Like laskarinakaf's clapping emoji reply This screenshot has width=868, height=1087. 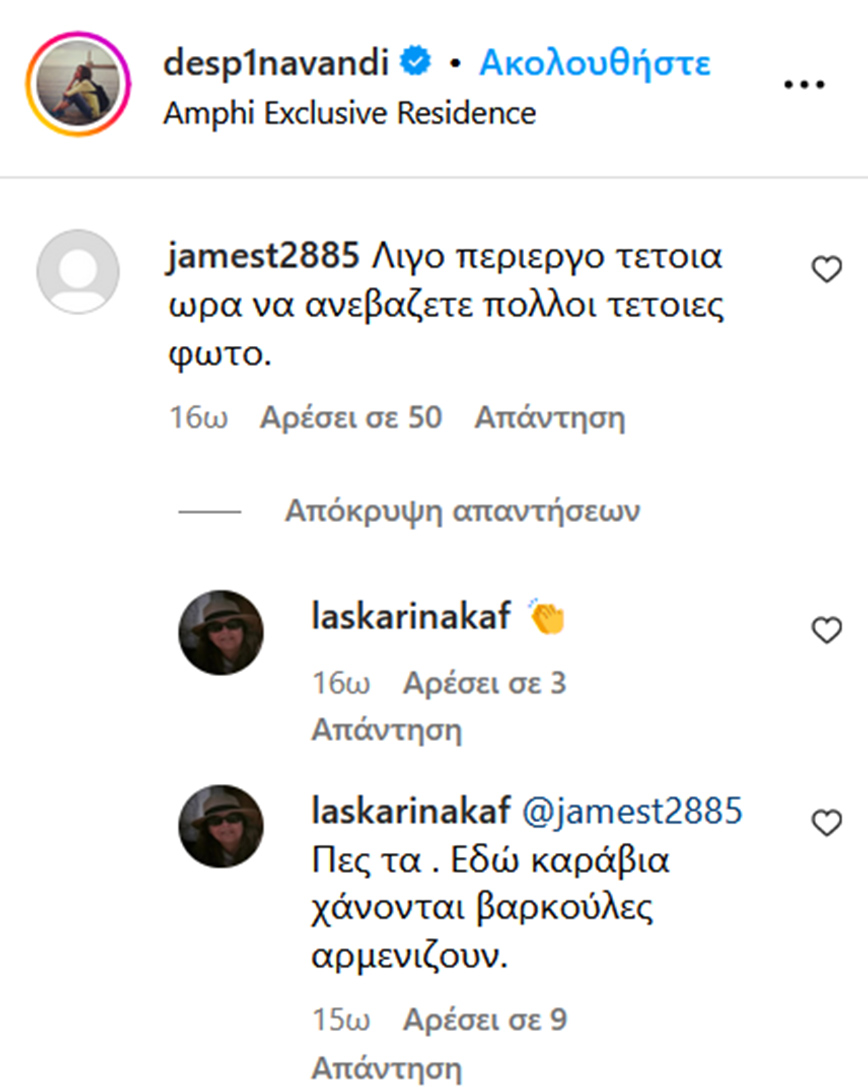point(826,630)
